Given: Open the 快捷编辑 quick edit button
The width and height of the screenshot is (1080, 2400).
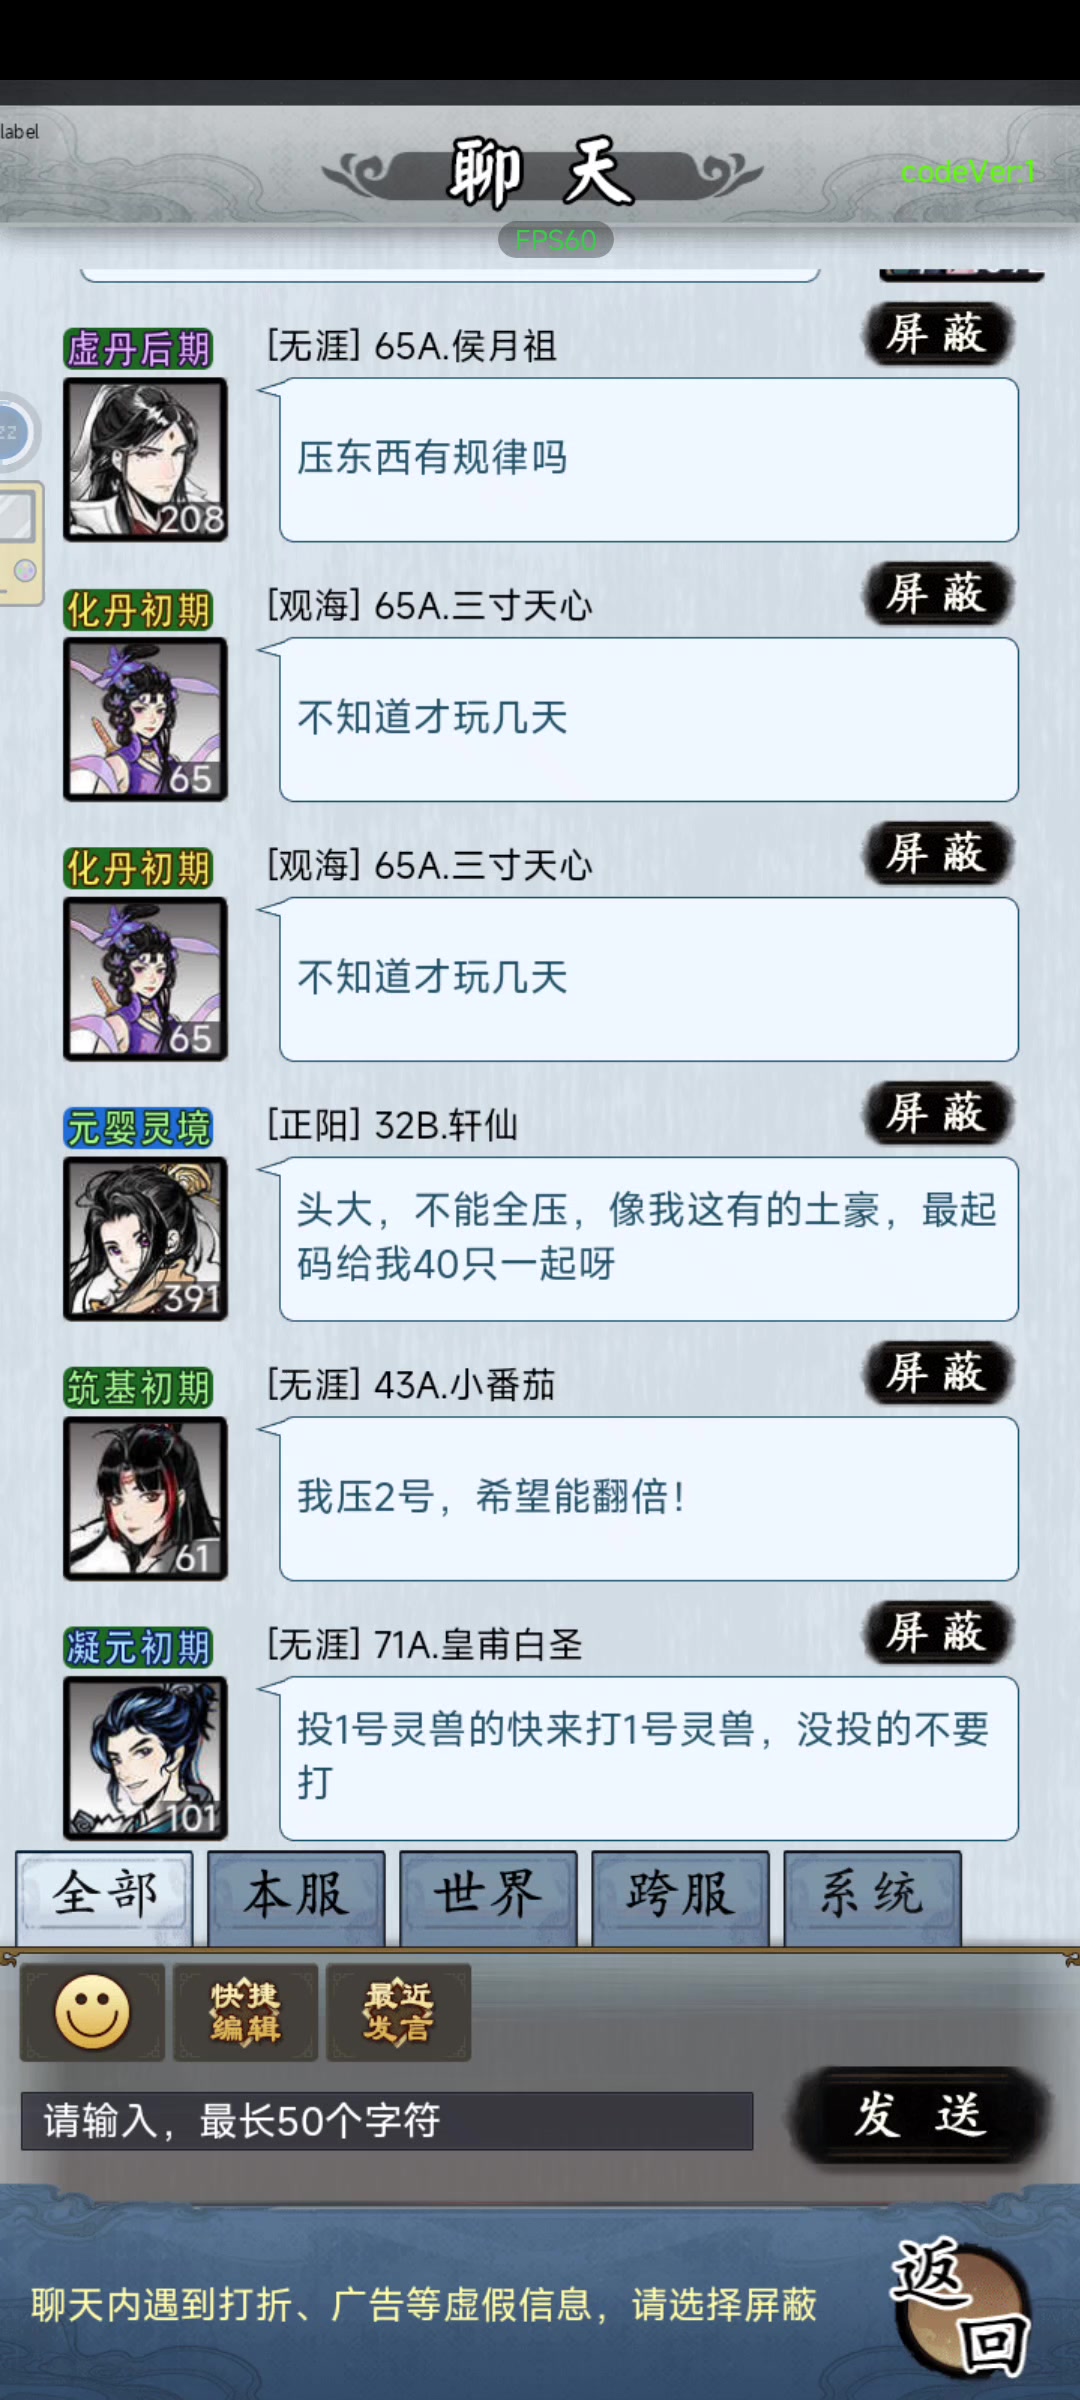Looking at the screenshot, I should tap(245, 2011).
